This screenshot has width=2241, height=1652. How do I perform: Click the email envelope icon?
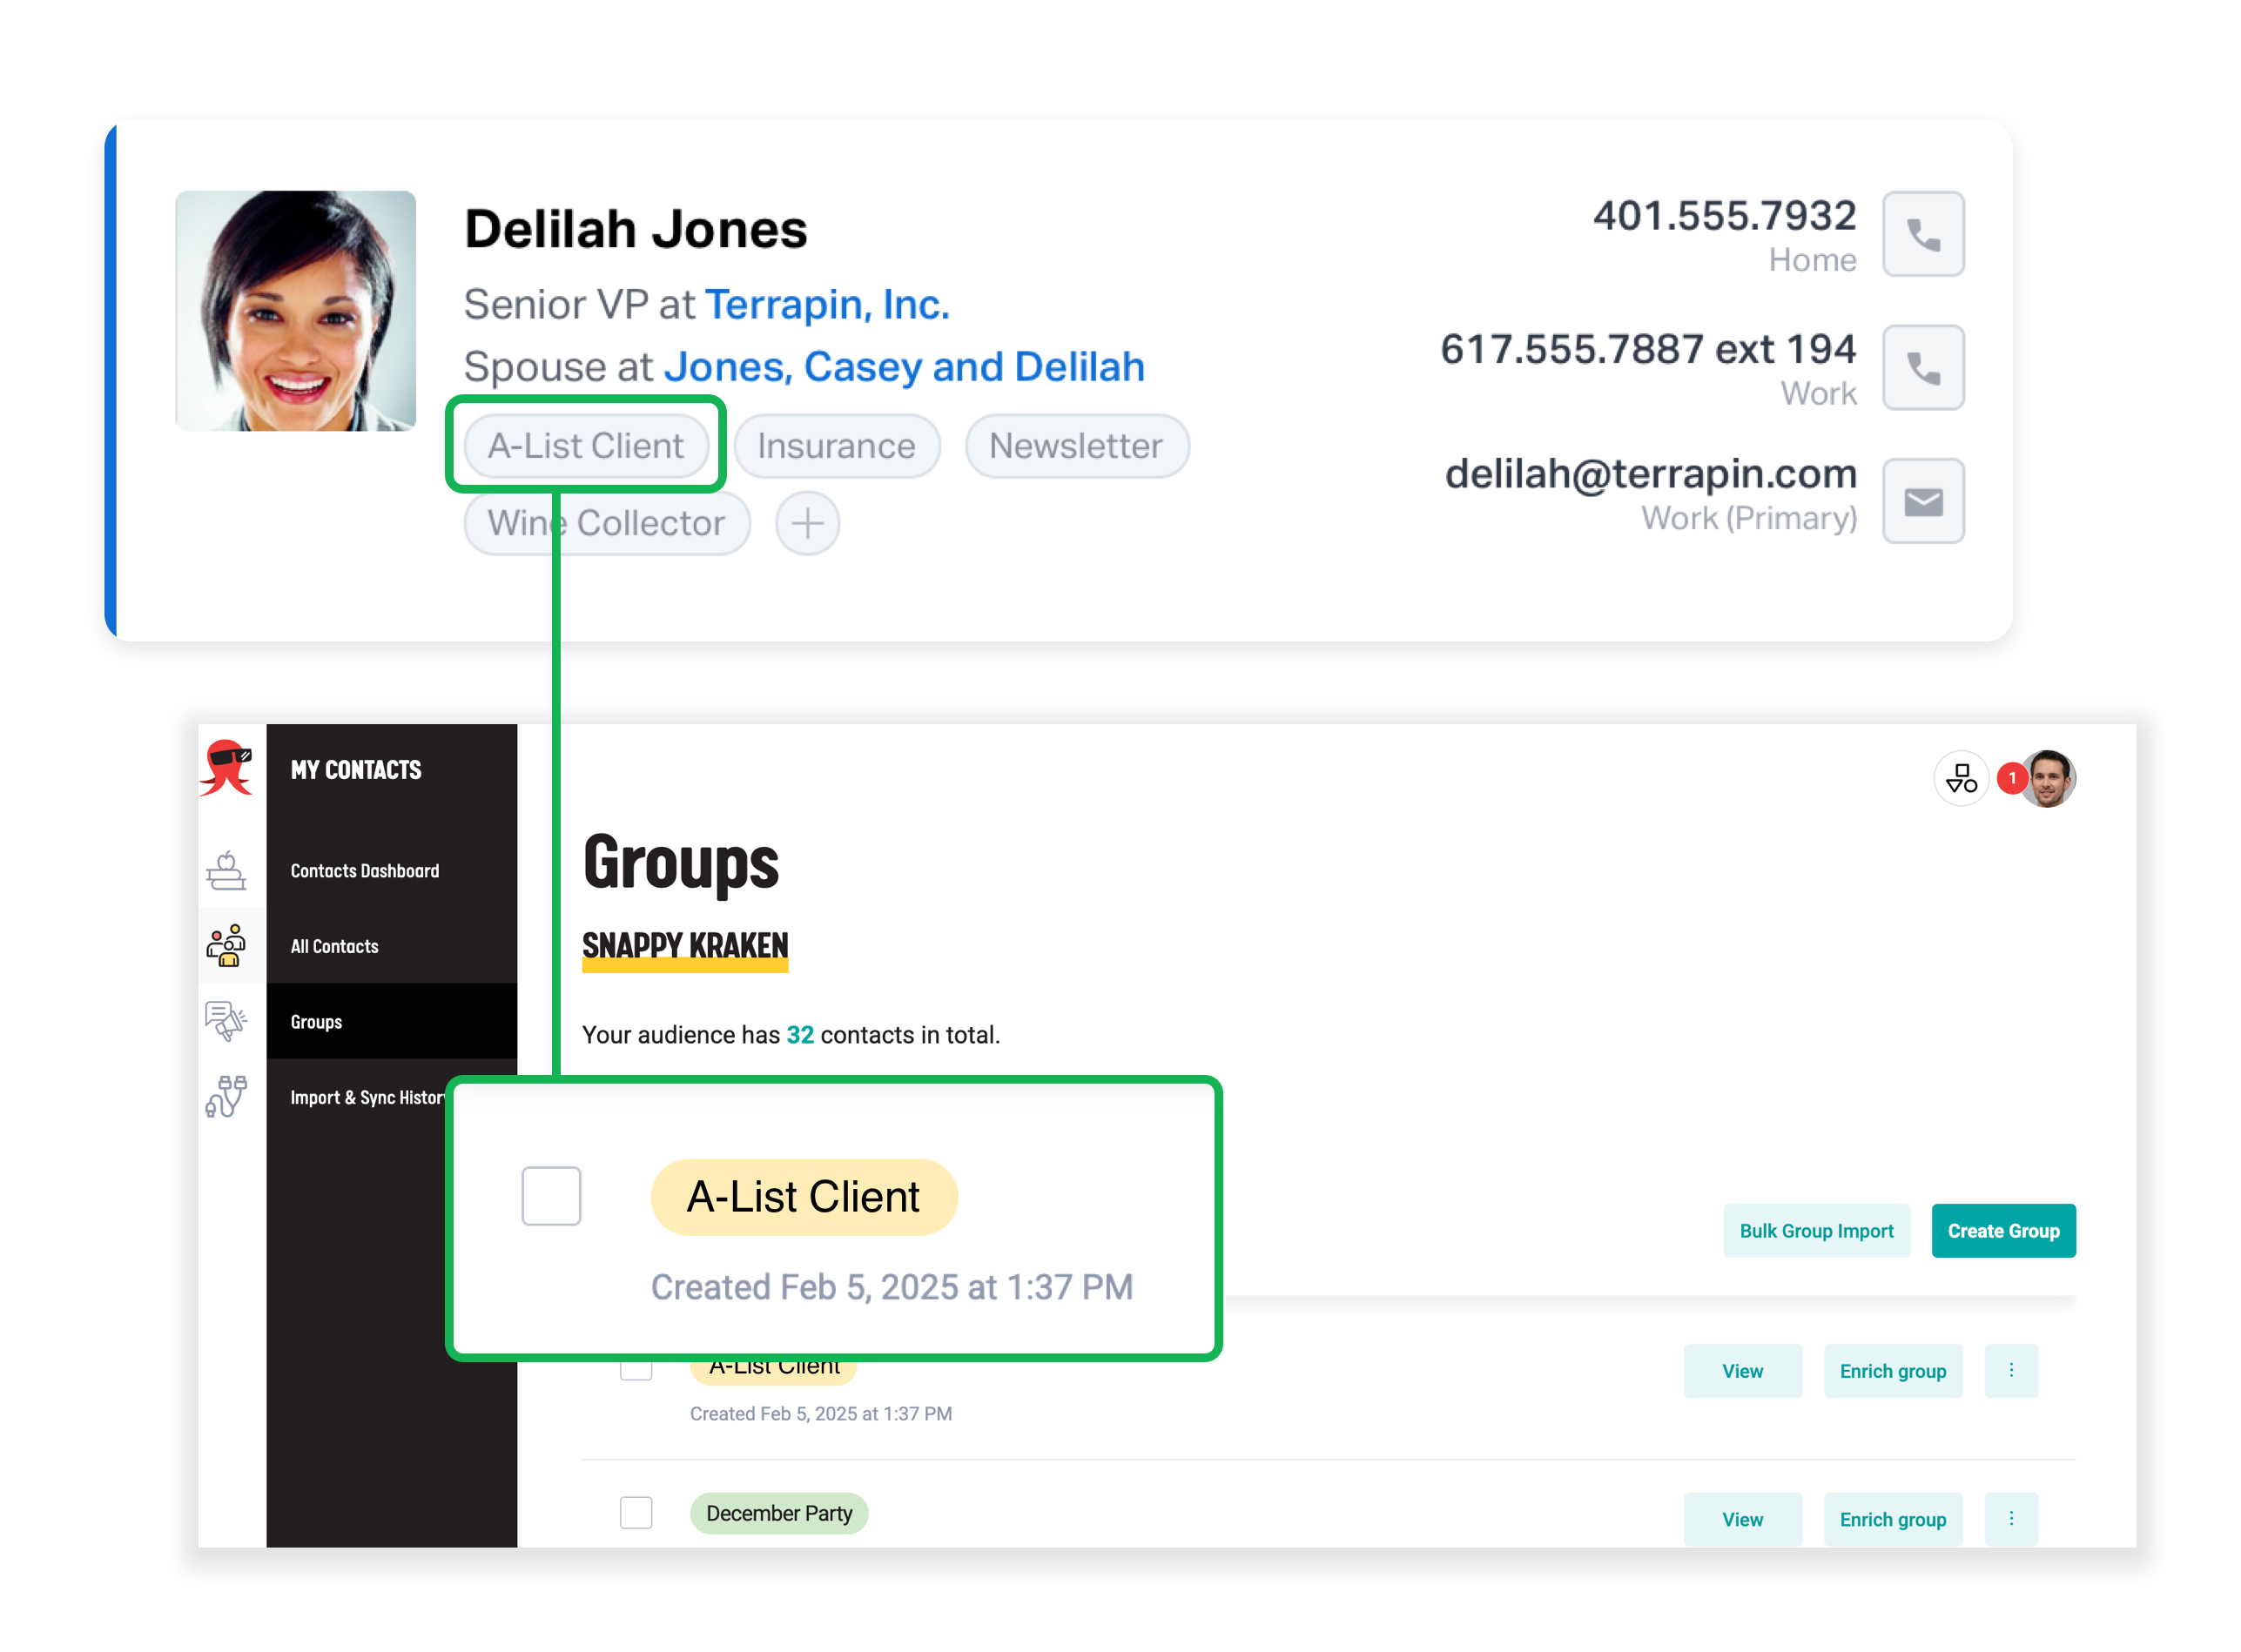pyautogui.click(x=1922, y=502)
